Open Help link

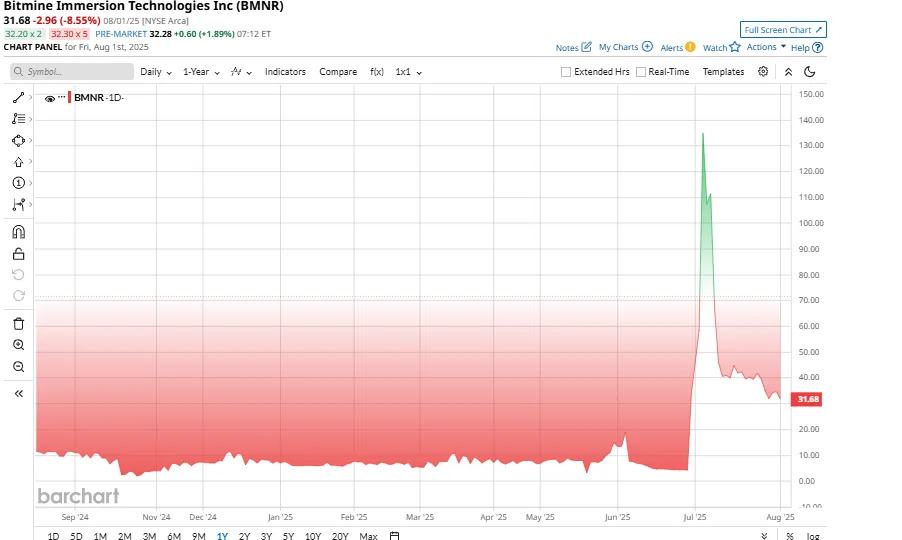click(x=807, y=47)
